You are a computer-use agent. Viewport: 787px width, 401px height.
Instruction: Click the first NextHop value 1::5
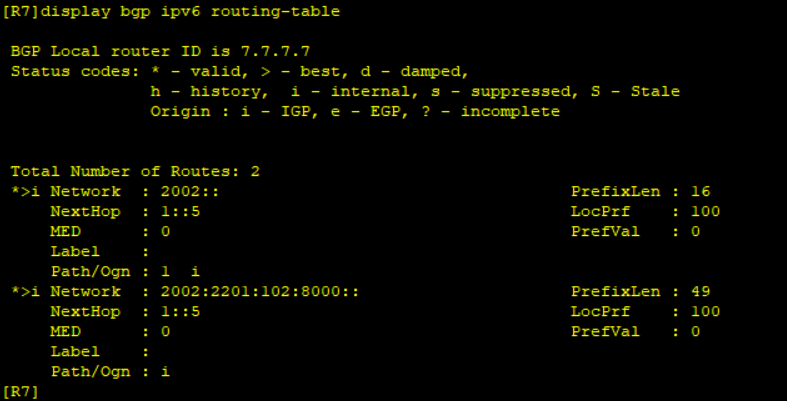[x=180, y=212]
